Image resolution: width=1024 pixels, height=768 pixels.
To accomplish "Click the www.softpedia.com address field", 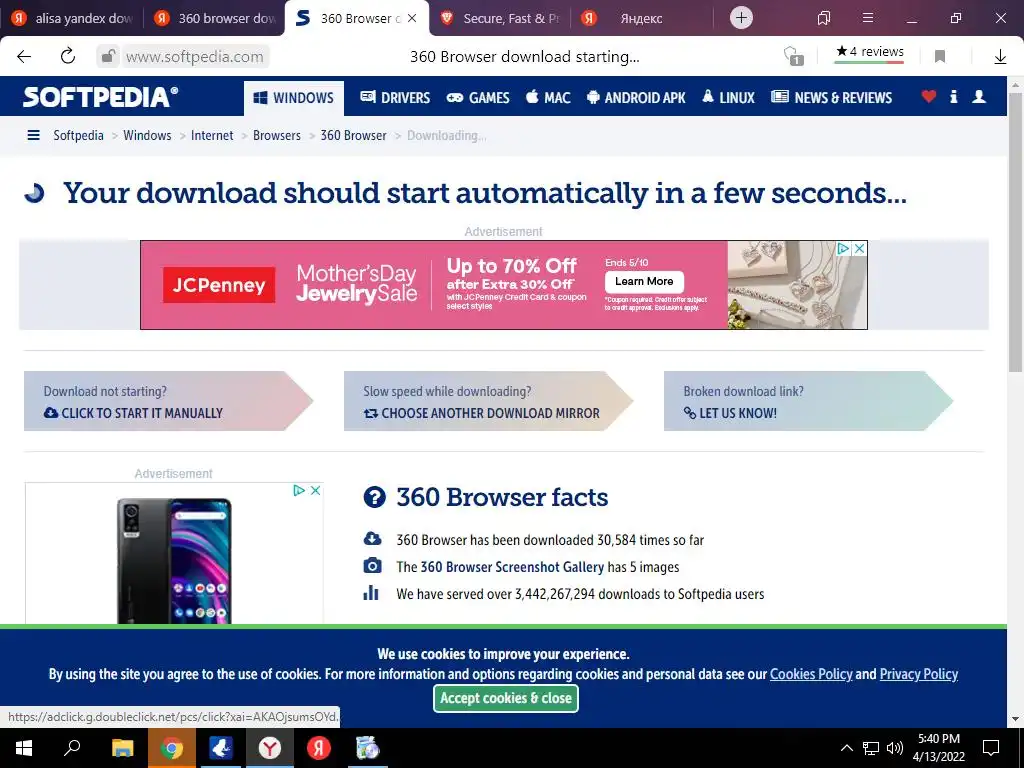I will click(x=195, y=57).
